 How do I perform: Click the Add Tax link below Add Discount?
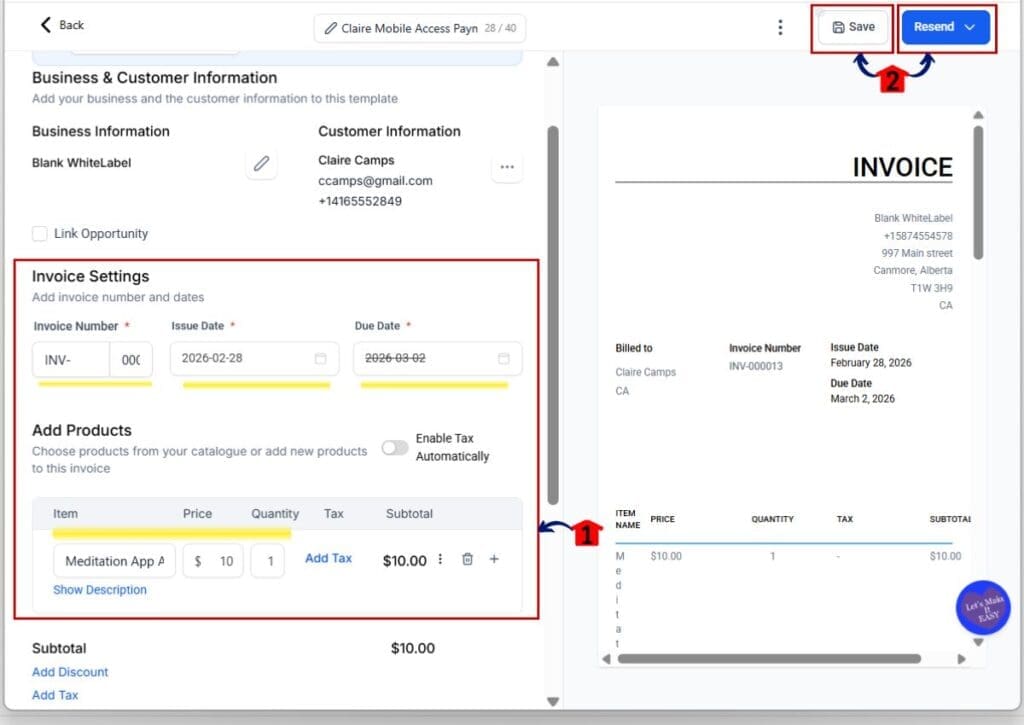click(x=55, y=694)
